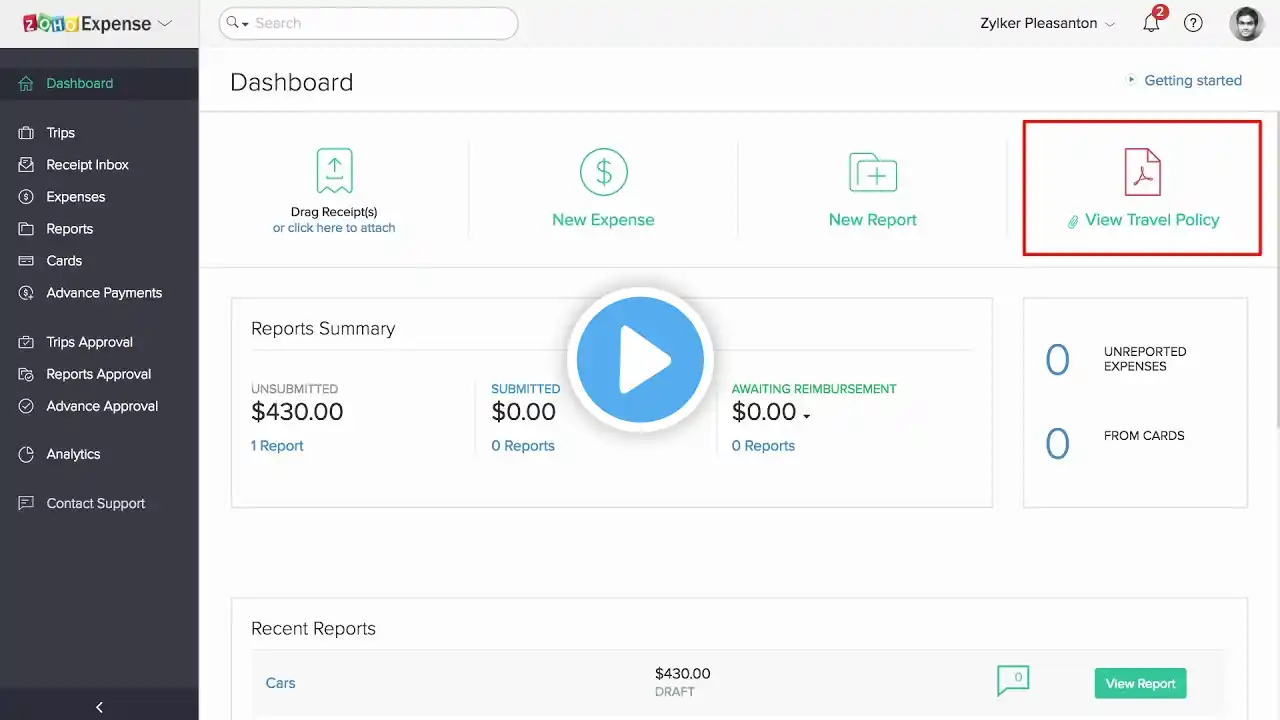Click the Unreported Expenses count

pos(1057,359)
